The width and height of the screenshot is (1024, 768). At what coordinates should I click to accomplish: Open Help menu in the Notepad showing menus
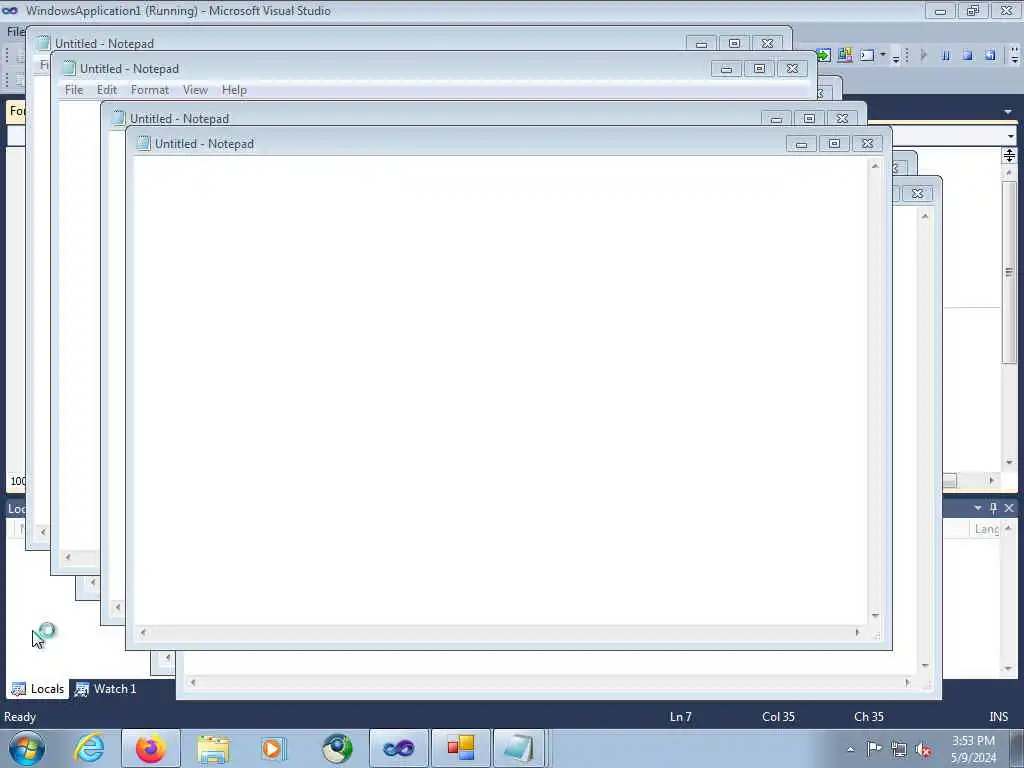pyautogui.click(x=234, y=90)
